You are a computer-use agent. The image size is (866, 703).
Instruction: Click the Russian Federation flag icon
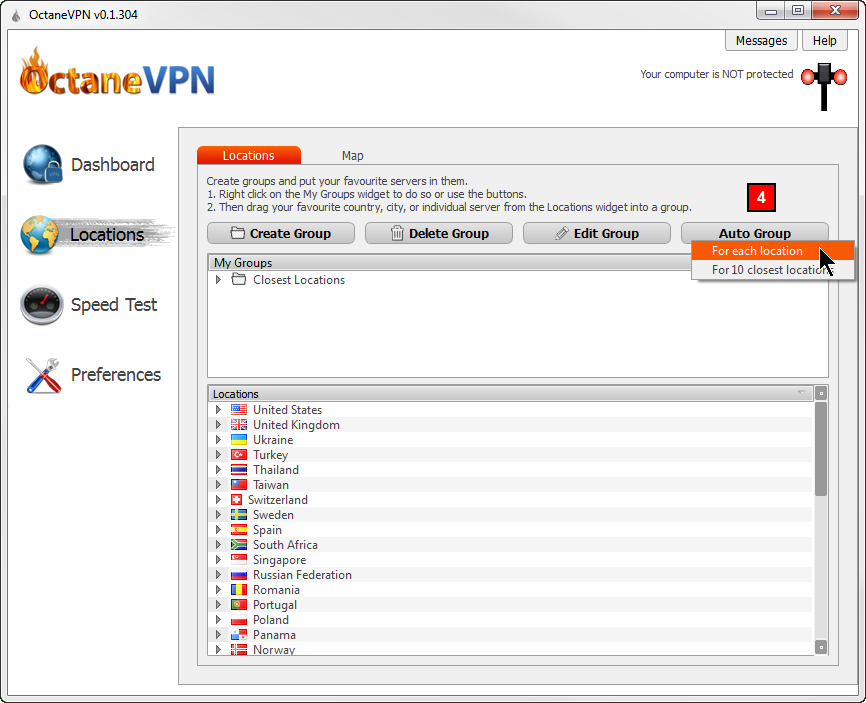click(x=239, y=574)
